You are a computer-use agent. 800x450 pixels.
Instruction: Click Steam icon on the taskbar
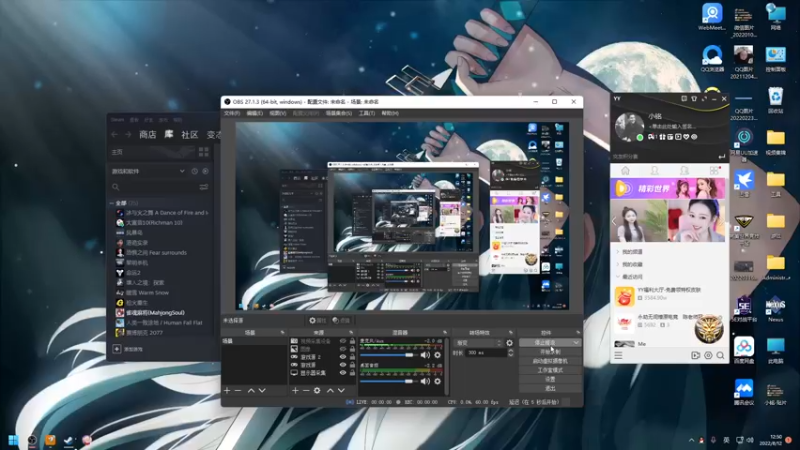coord(68,440)
